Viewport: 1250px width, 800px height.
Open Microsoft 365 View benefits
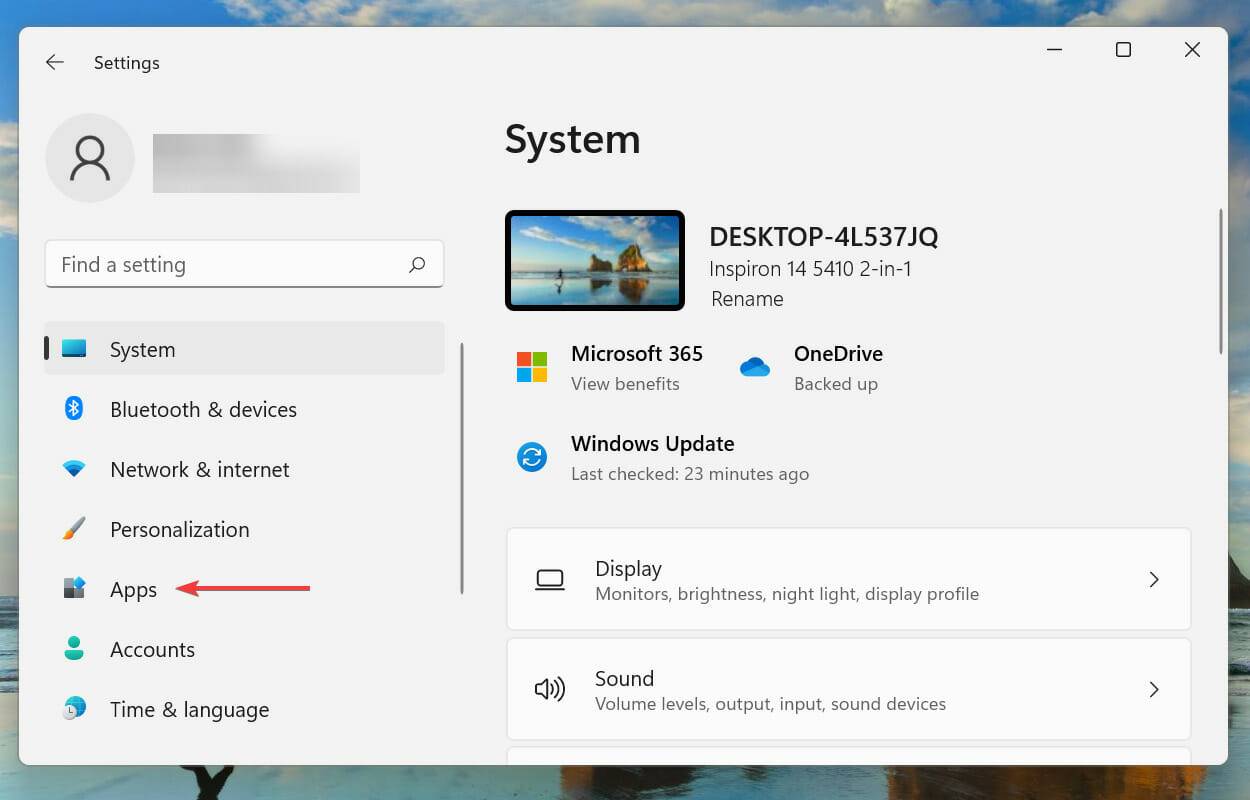tap(625, 384)
